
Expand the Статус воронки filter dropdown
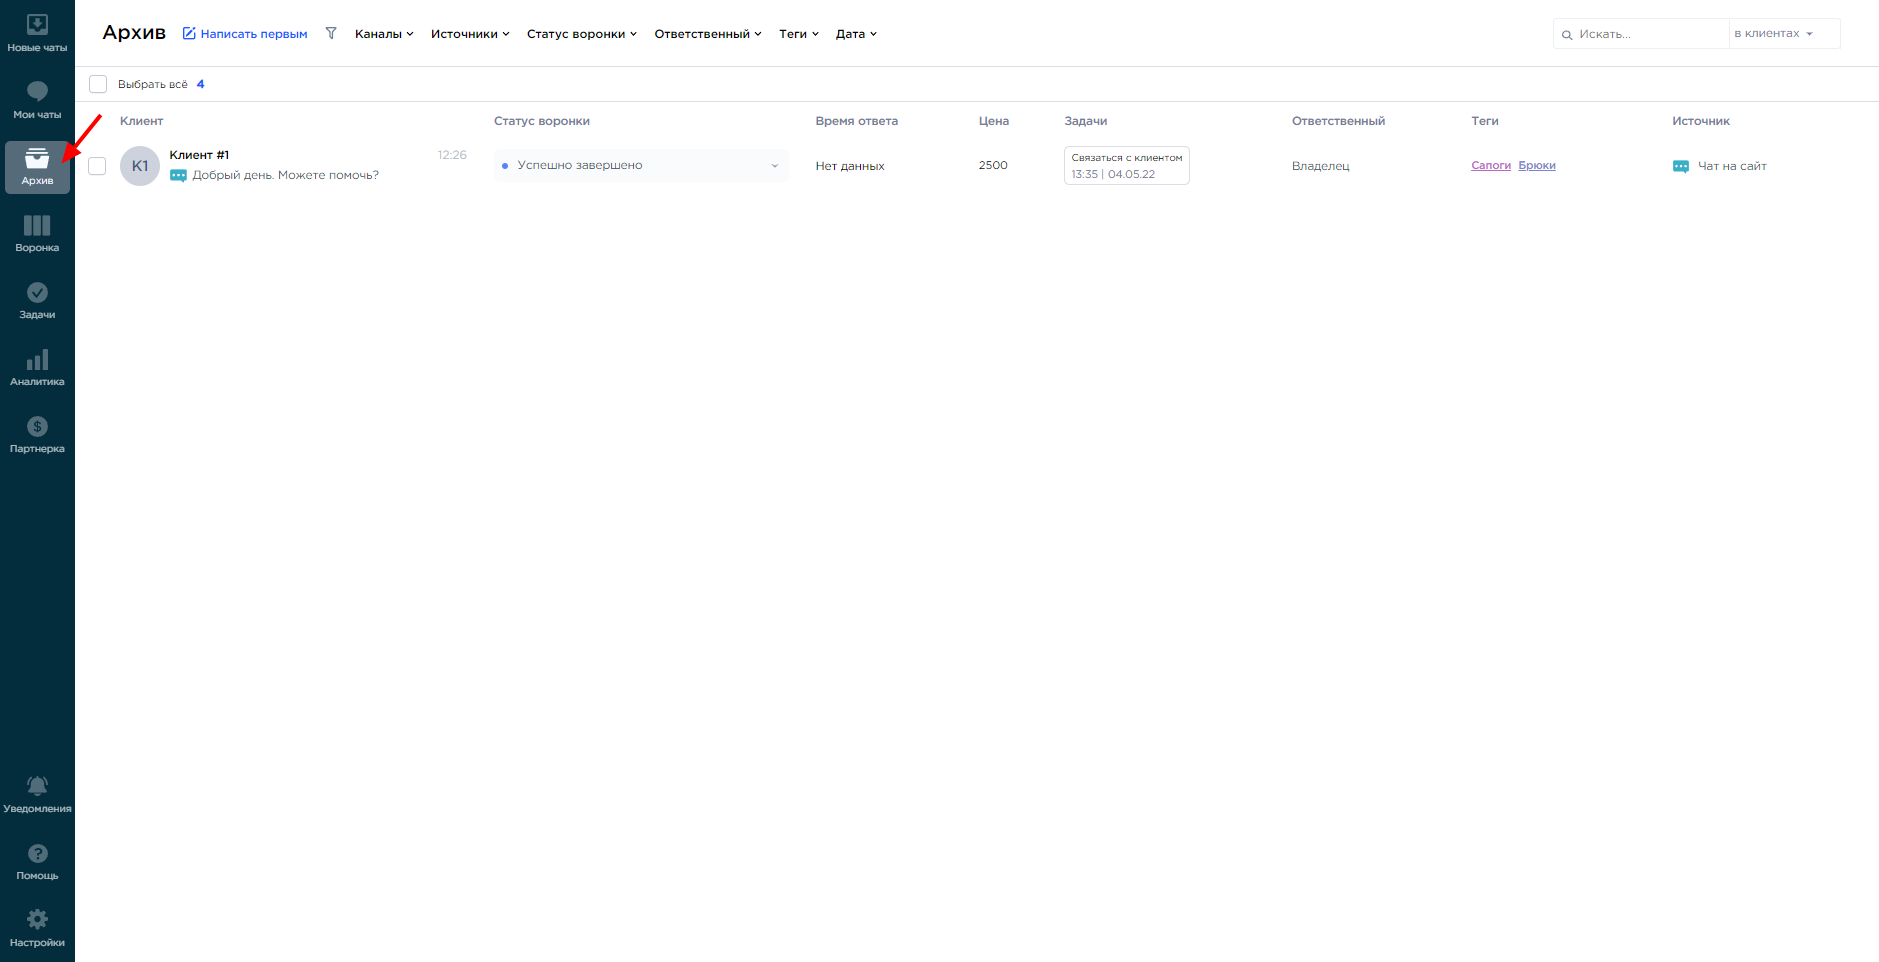[x=582, y=34]
